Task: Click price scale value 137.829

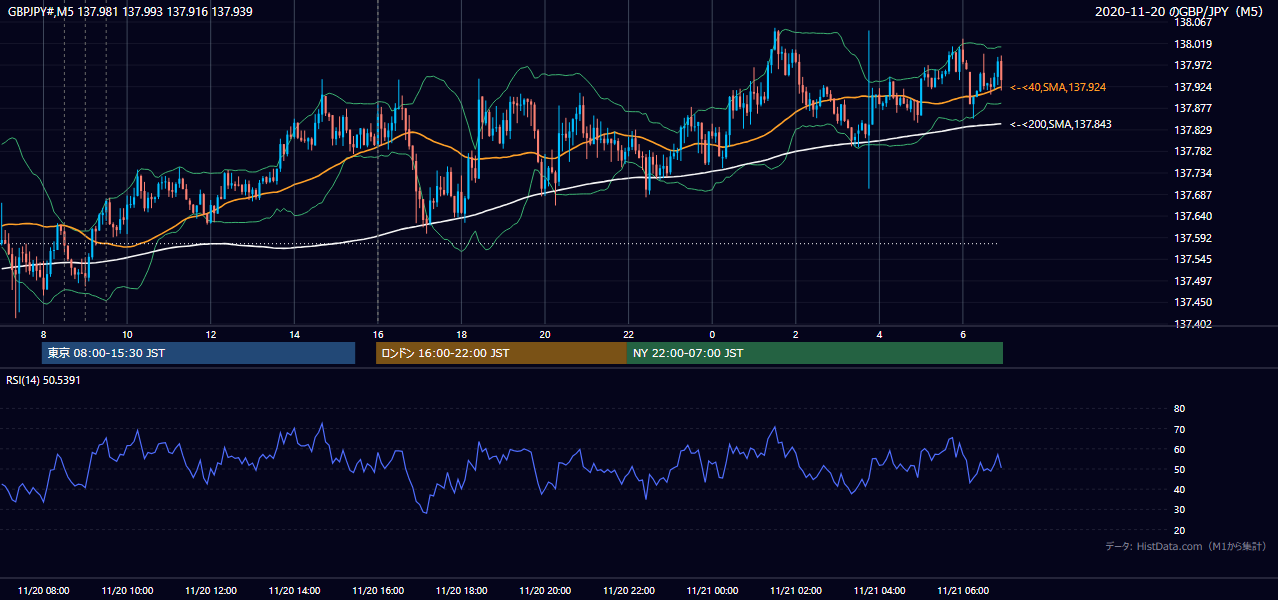Action: pos(1192,130)
